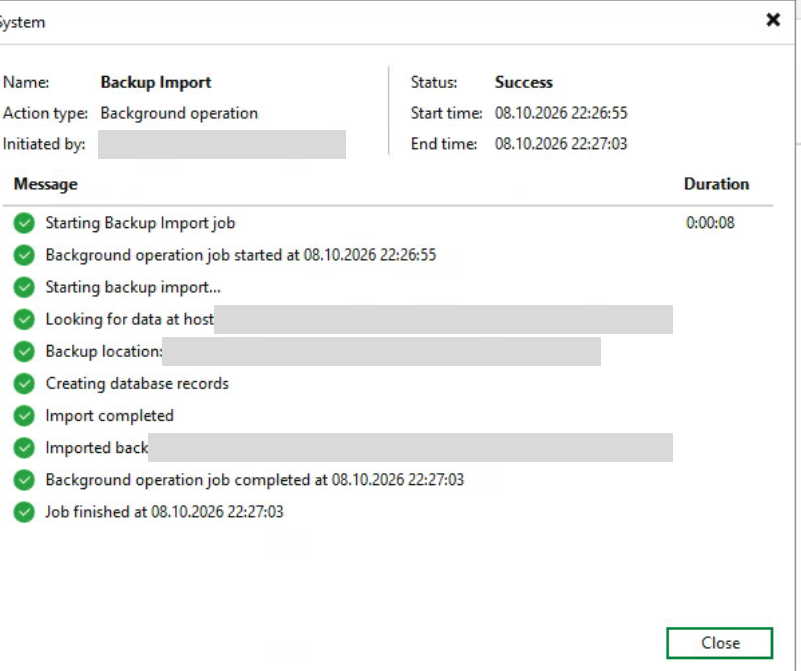The width and height of the screenshot is (801, 671).
Task: Click check icon beside Backup location
Action: click(24, 351)
